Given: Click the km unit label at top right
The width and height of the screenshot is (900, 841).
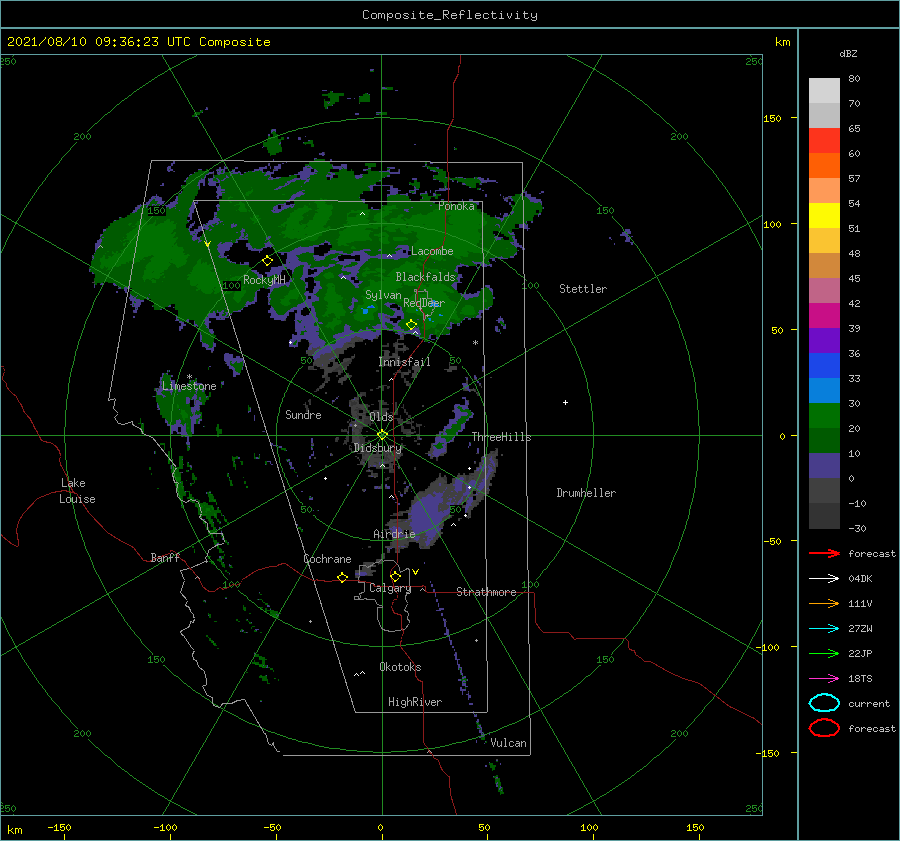Looking at the screenshot, I should pos(783,42).
